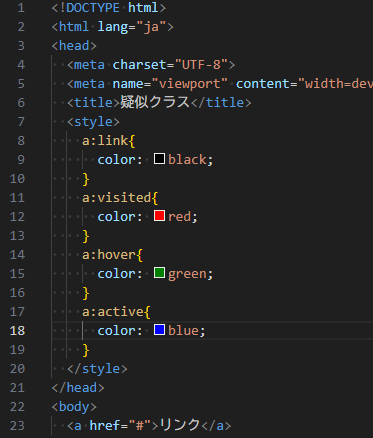373x438 pixels.
Task: Click the "#" href value
Action: pos(139,426)
